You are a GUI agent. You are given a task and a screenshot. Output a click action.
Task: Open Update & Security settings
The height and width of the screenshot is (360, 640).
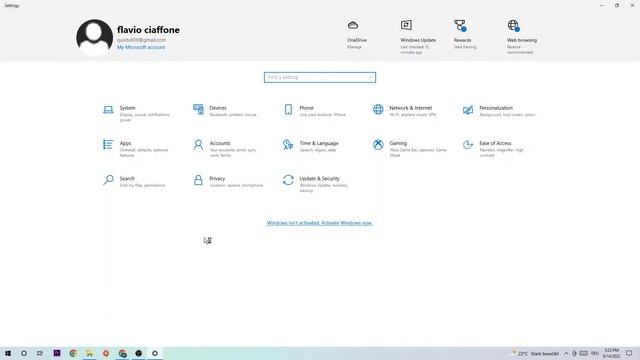[x=316, y=184]
